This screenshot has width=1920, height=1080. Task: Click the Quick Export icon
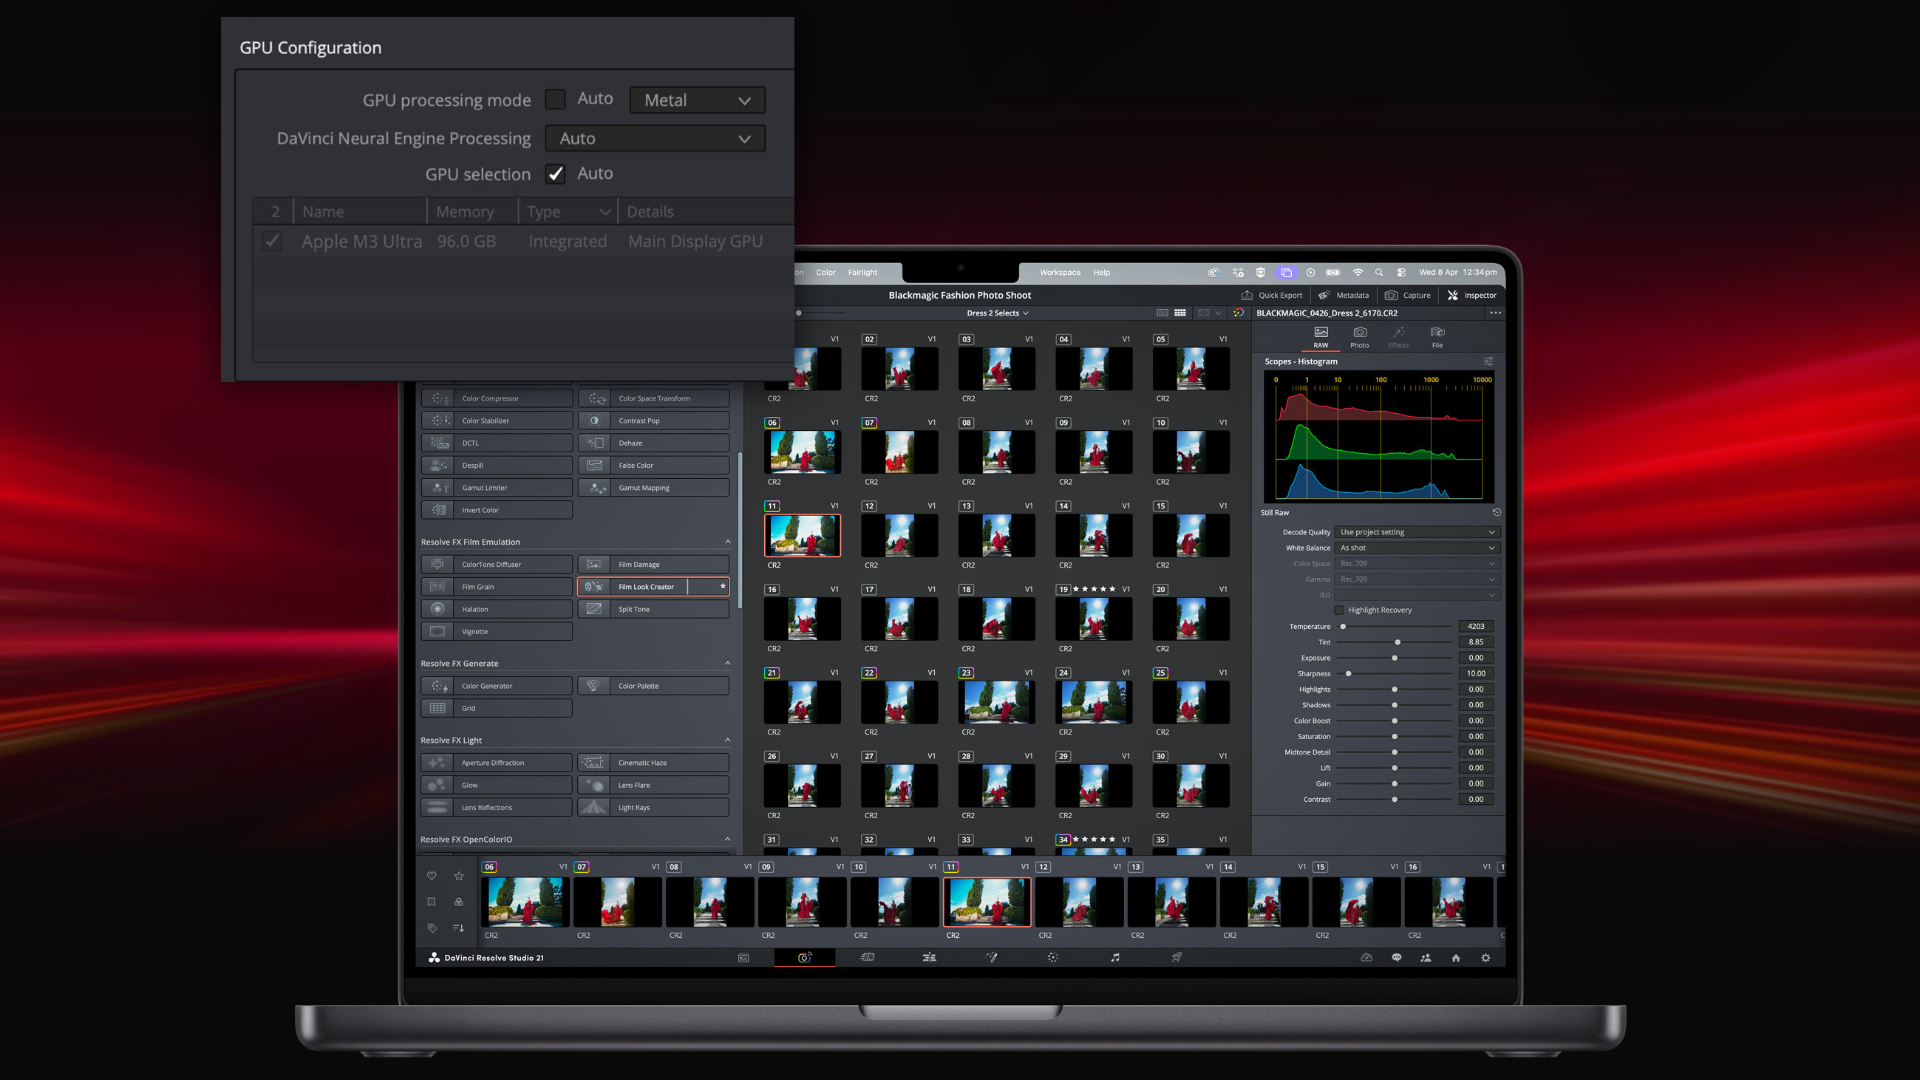[1247, 295]
